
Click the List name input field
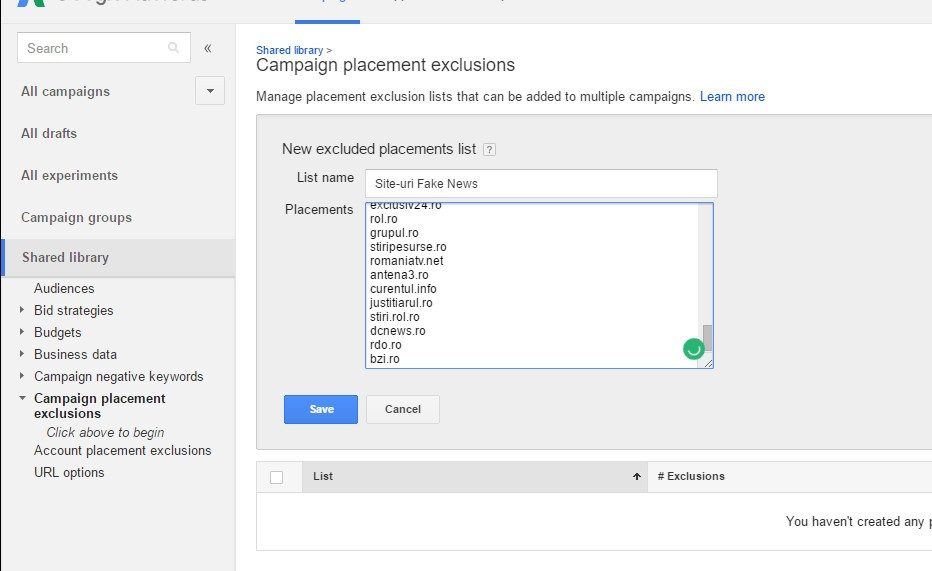541,184
